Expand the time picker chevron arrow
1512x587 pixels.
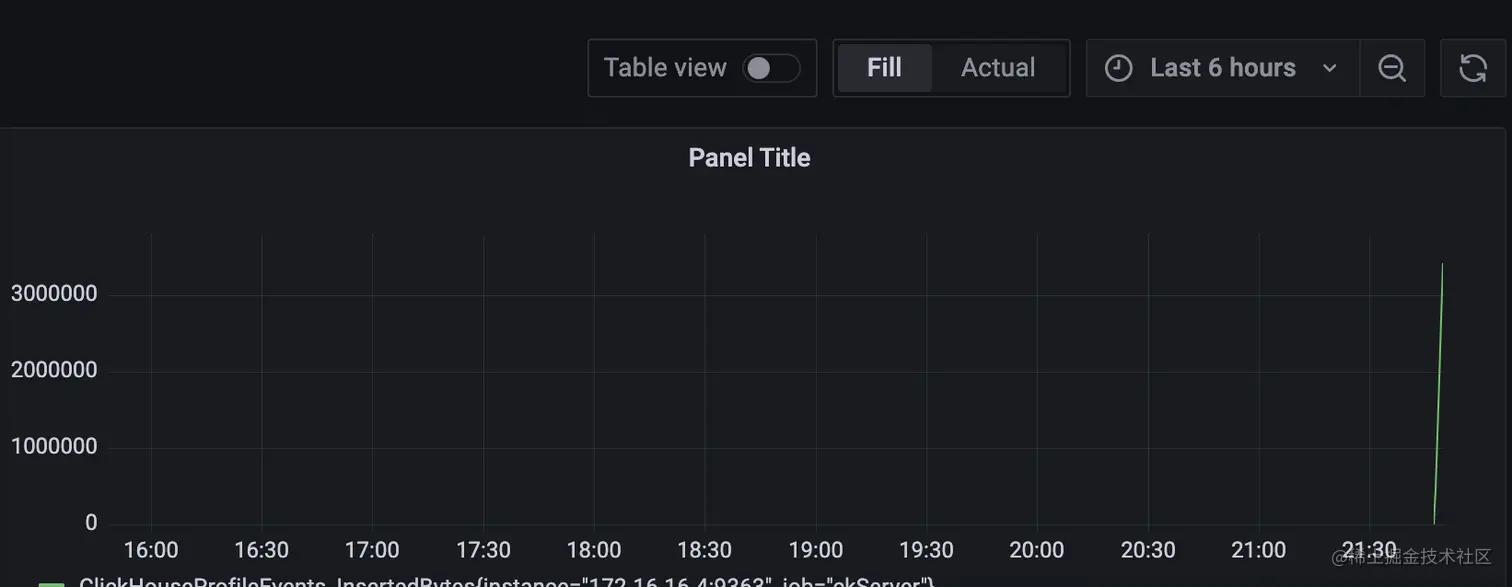(x=1329, y=68)
